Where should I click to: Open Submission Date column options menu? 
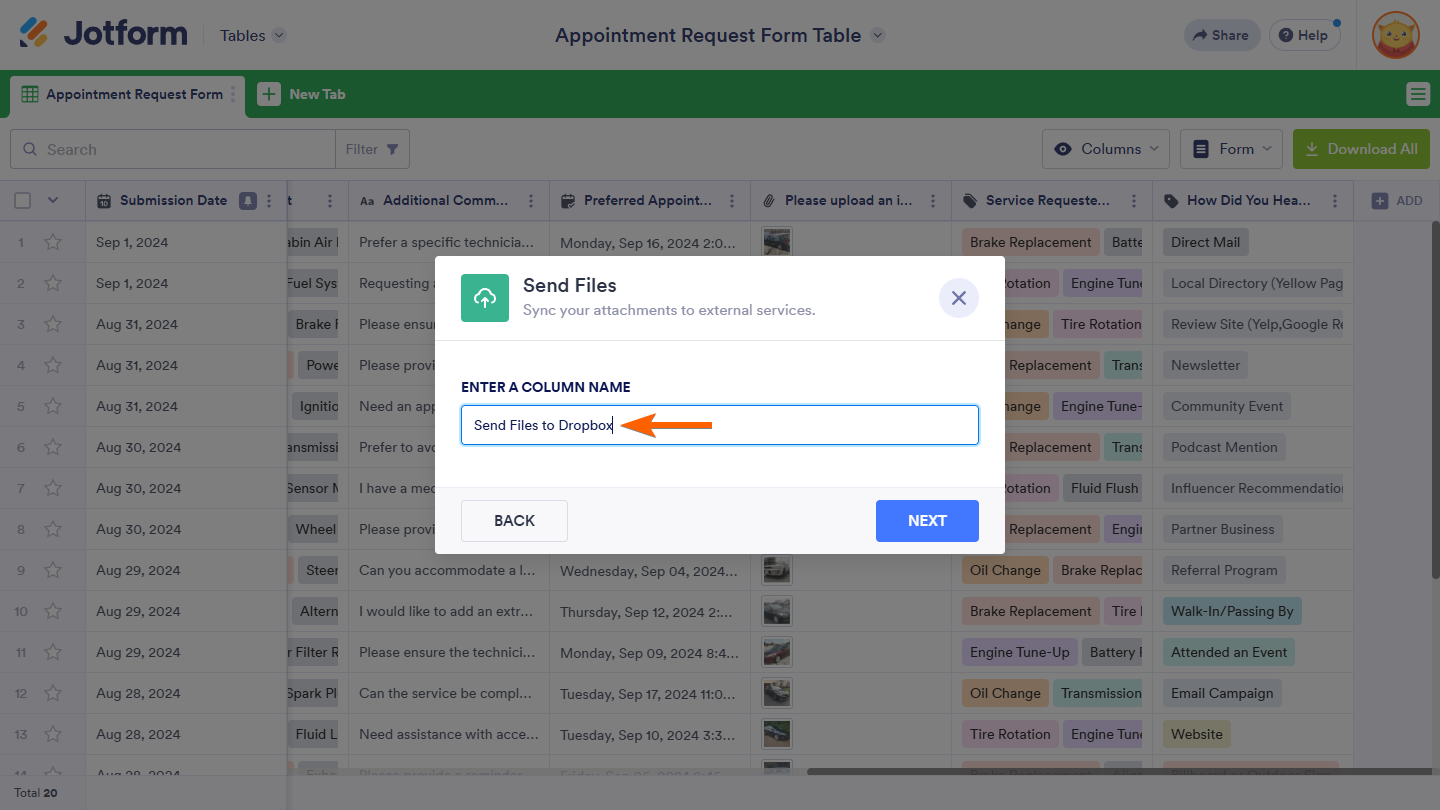(269, 200)
